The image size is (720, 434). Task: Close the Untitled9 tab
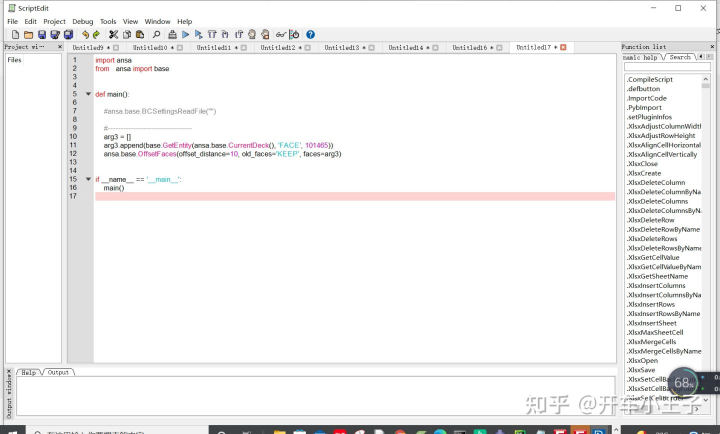(116, 47)
